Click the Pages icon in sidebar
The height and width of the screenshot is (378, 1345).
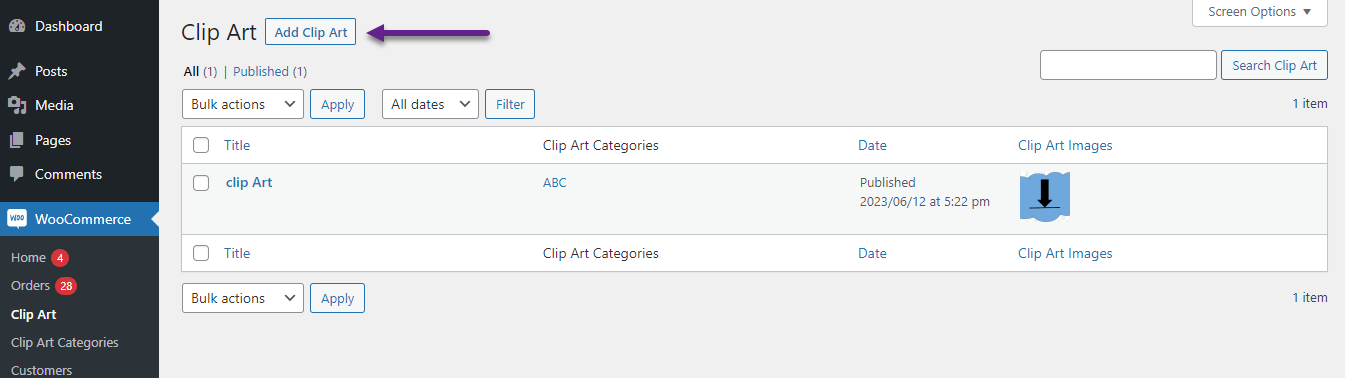point(17,140)
